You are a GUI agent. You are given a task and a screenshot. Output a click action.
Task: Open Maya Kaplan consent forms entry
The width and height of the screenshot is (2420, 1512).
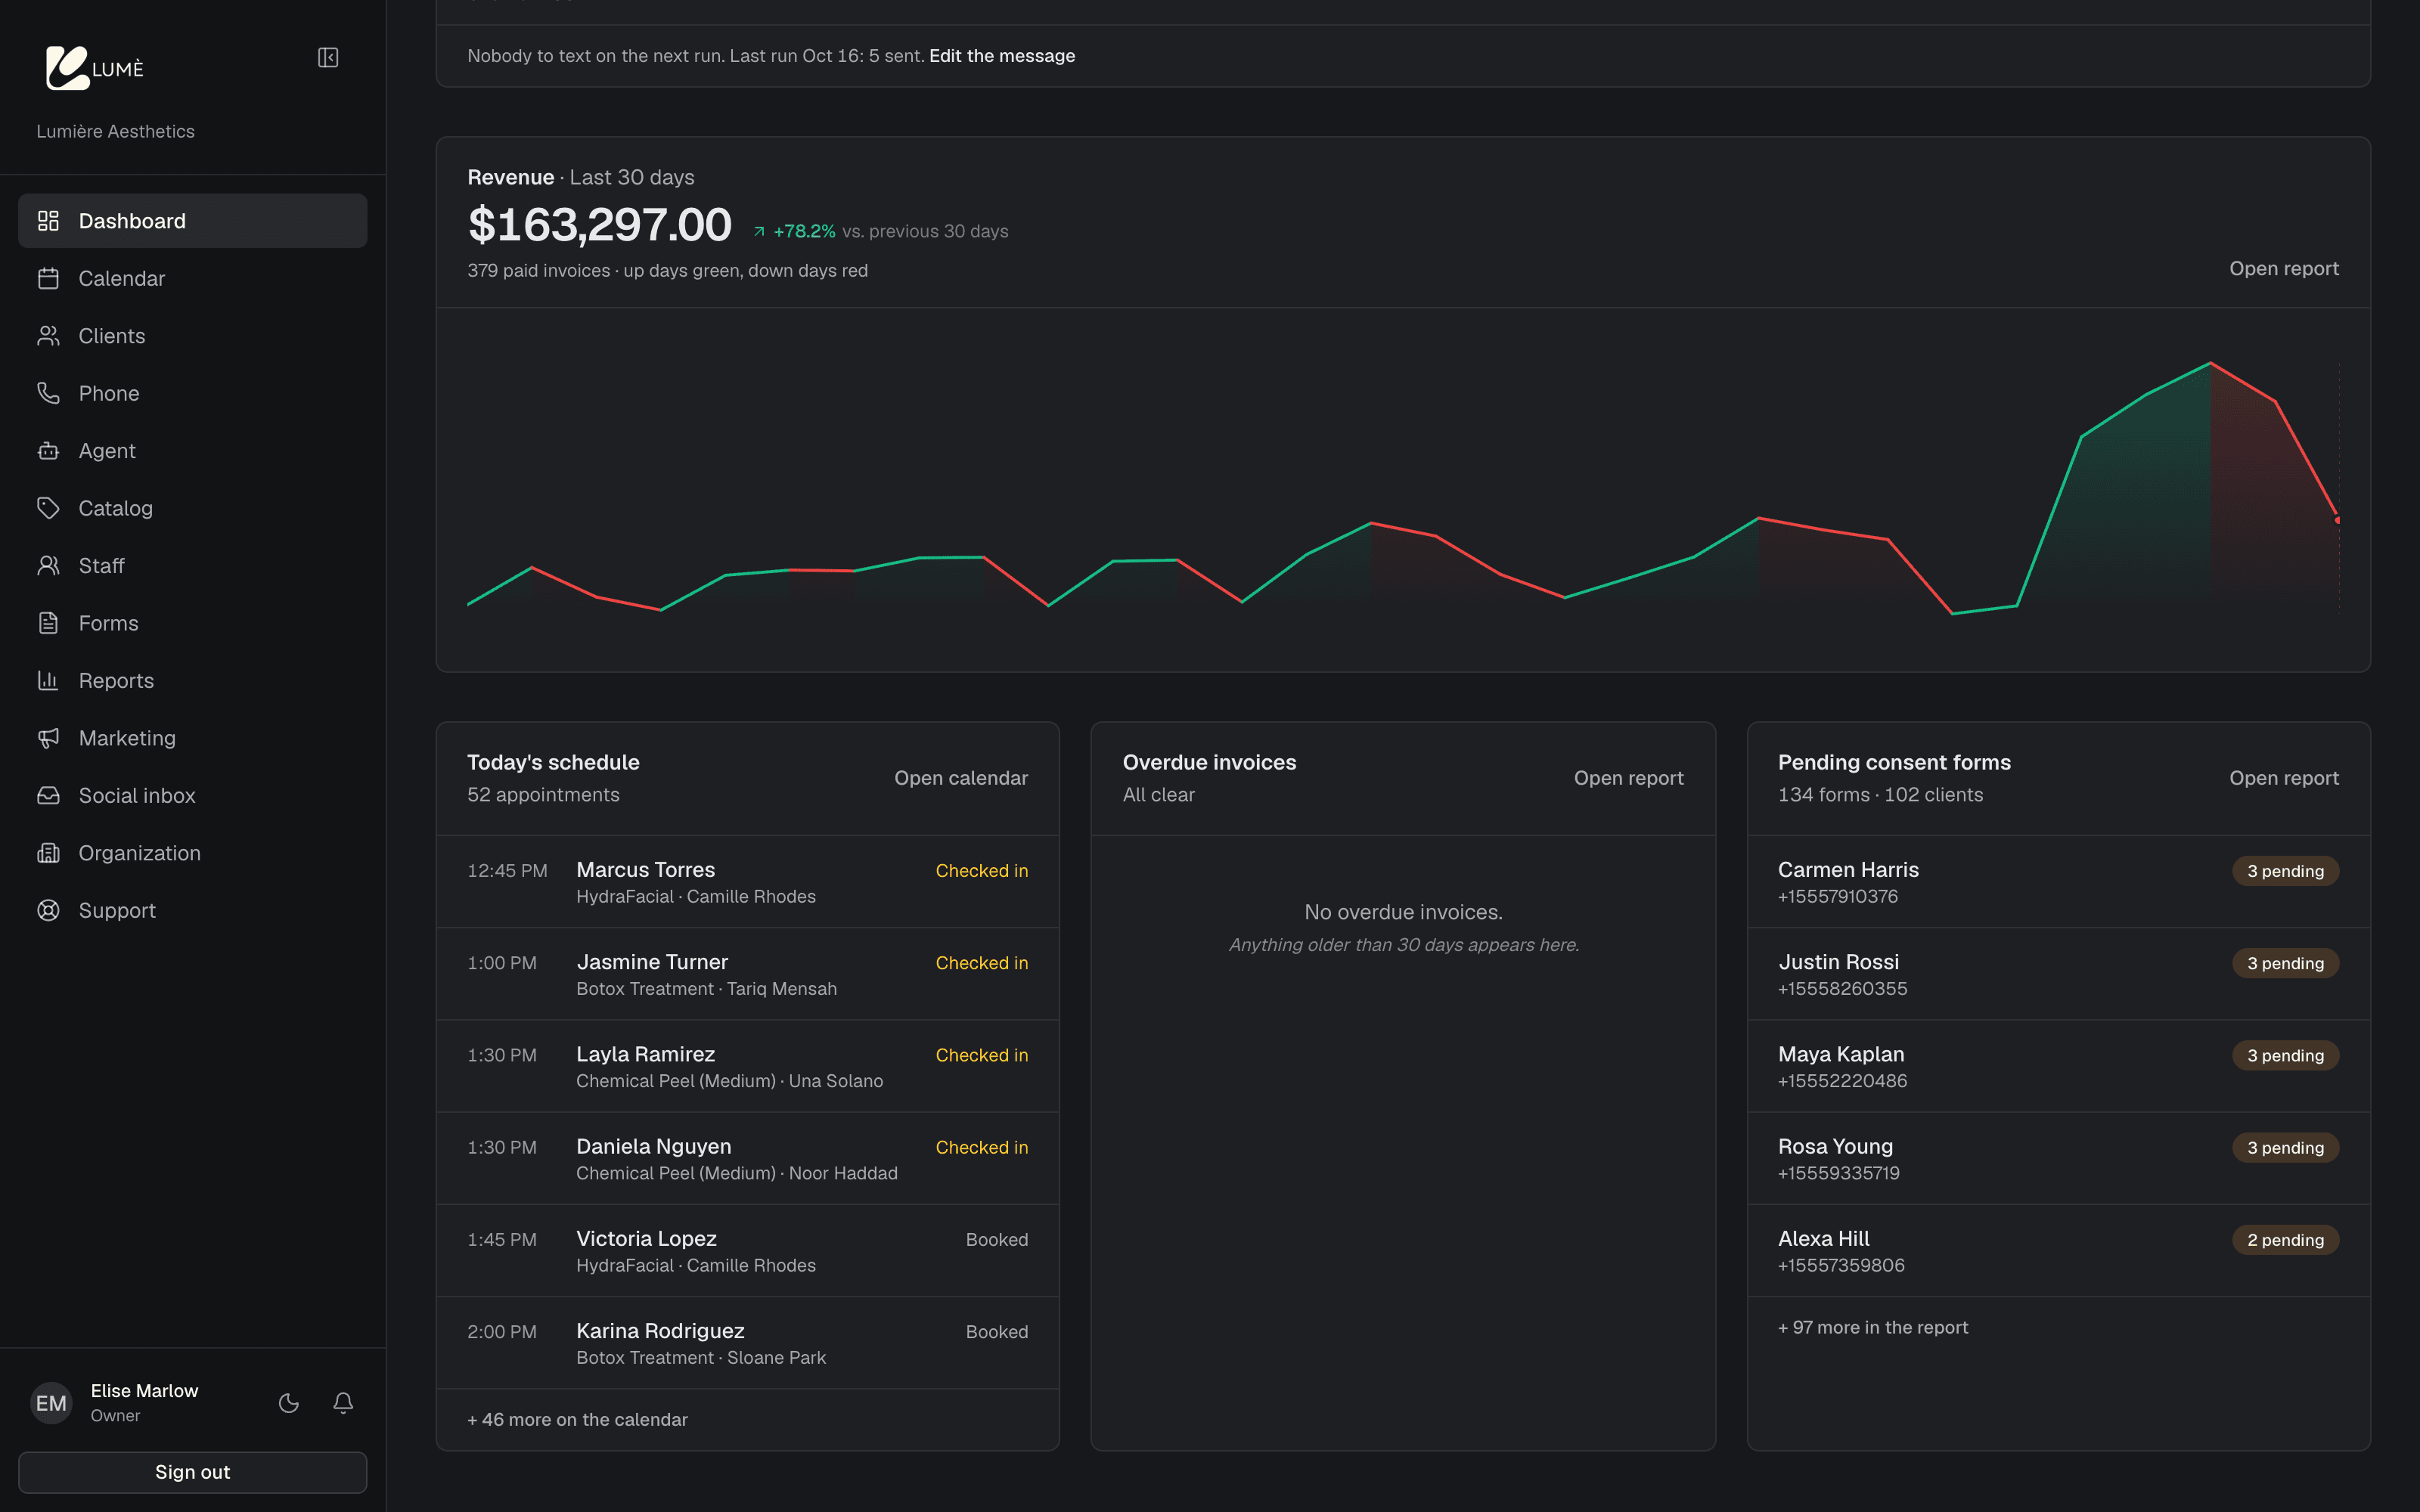pos(2058,1066)
